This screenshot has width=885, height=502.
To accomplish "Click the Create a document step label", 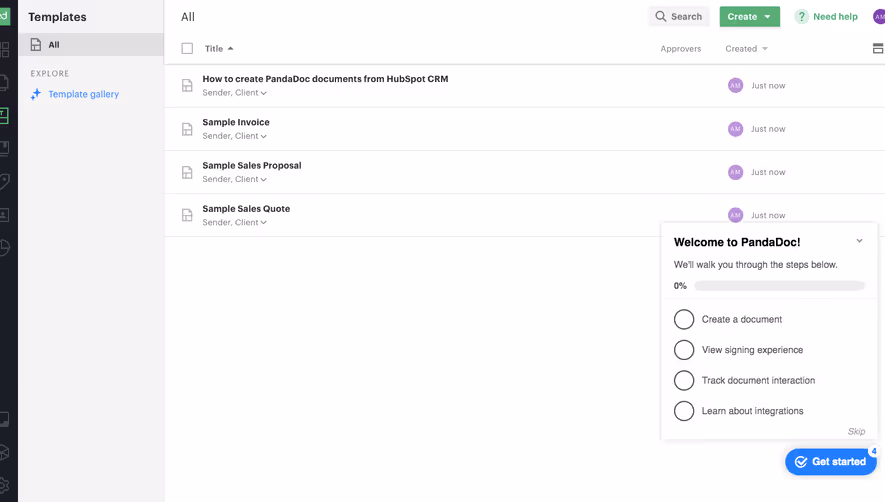I will [742, 319].
